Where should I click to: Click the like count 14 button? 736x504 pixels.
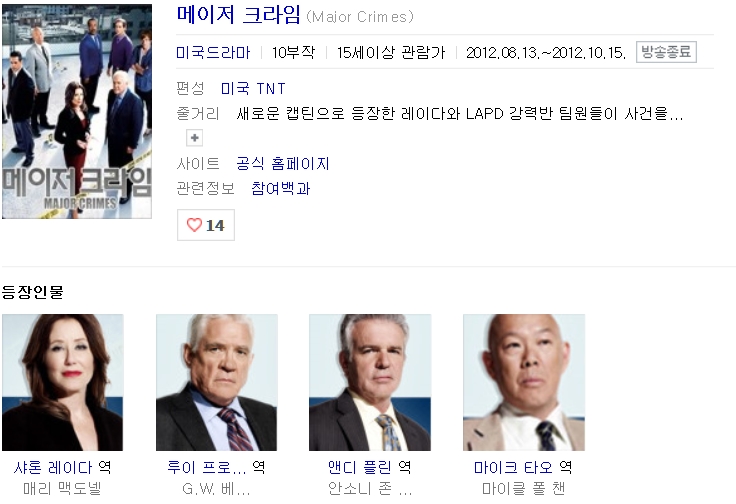206,225
